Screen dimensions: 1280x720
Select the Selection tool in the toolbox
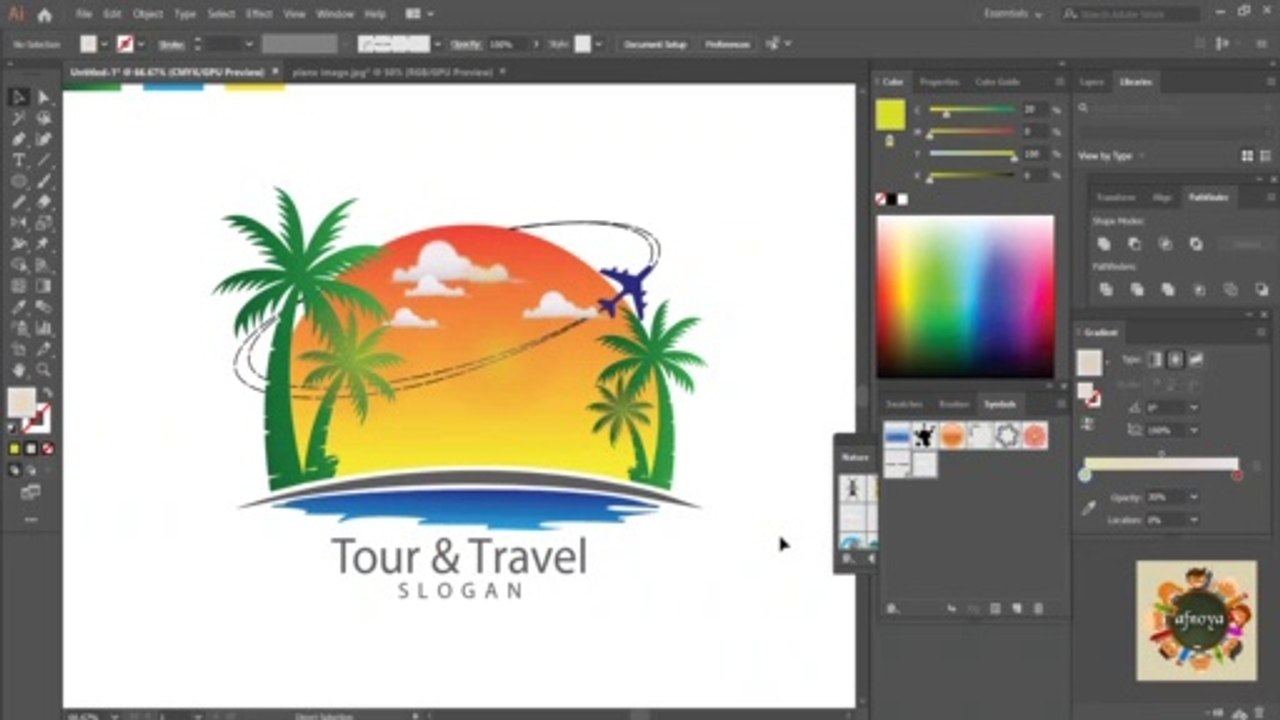19,97
